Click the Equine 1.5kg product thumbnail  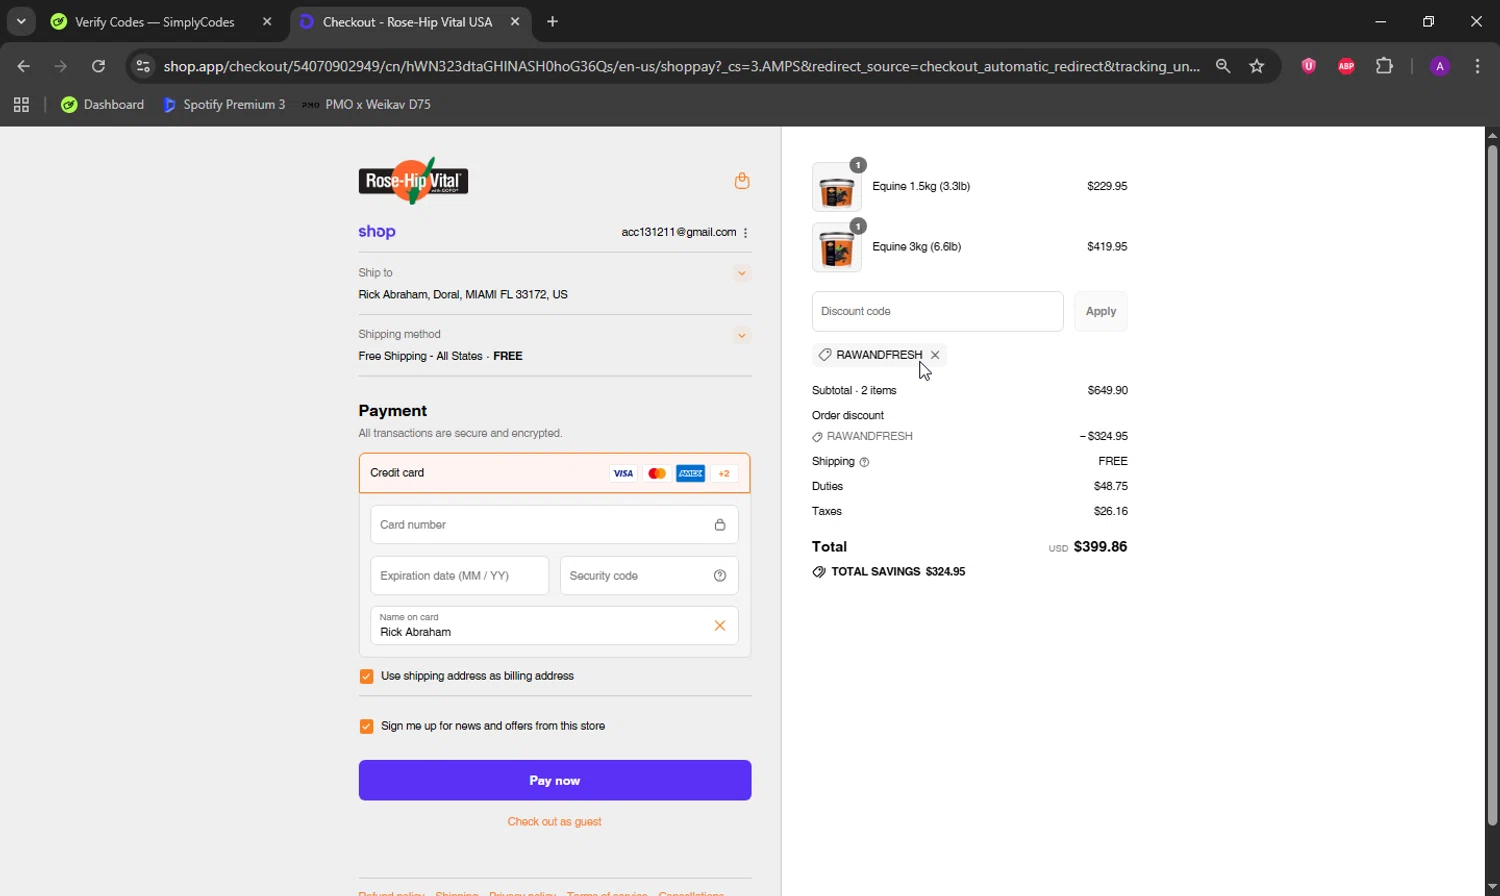pos(837,187)
